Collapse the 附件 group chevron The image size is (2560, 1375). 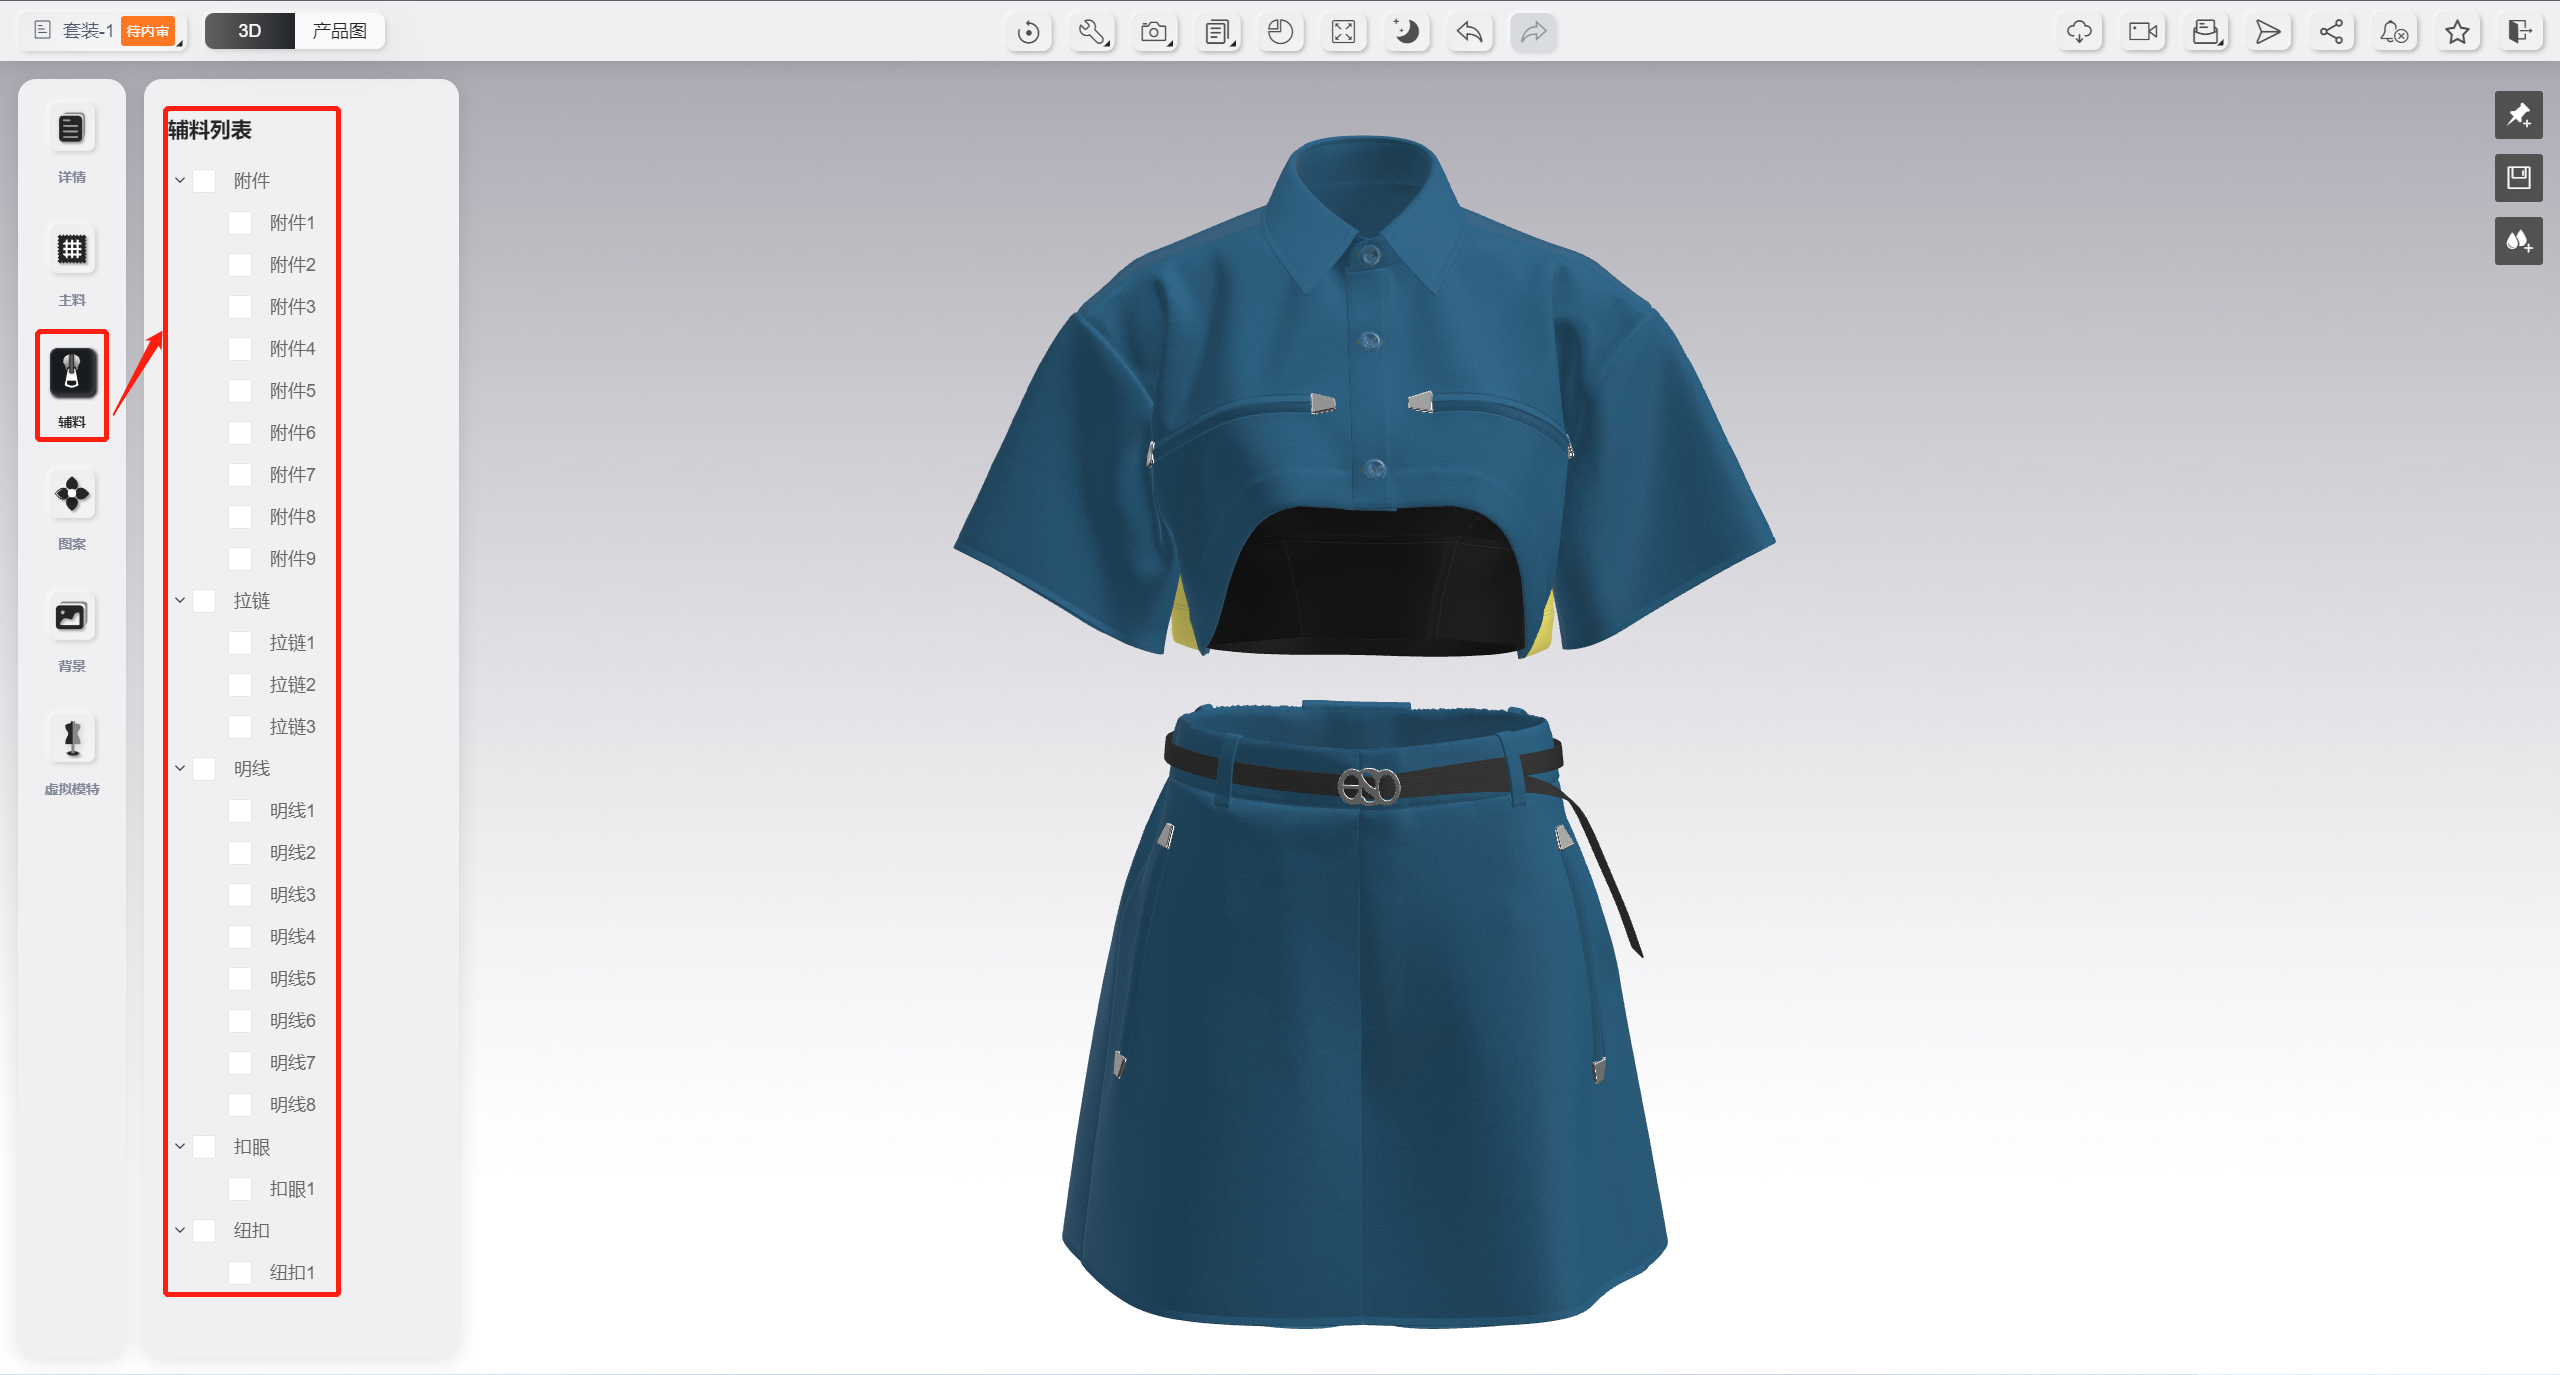(x=180, y=181)
